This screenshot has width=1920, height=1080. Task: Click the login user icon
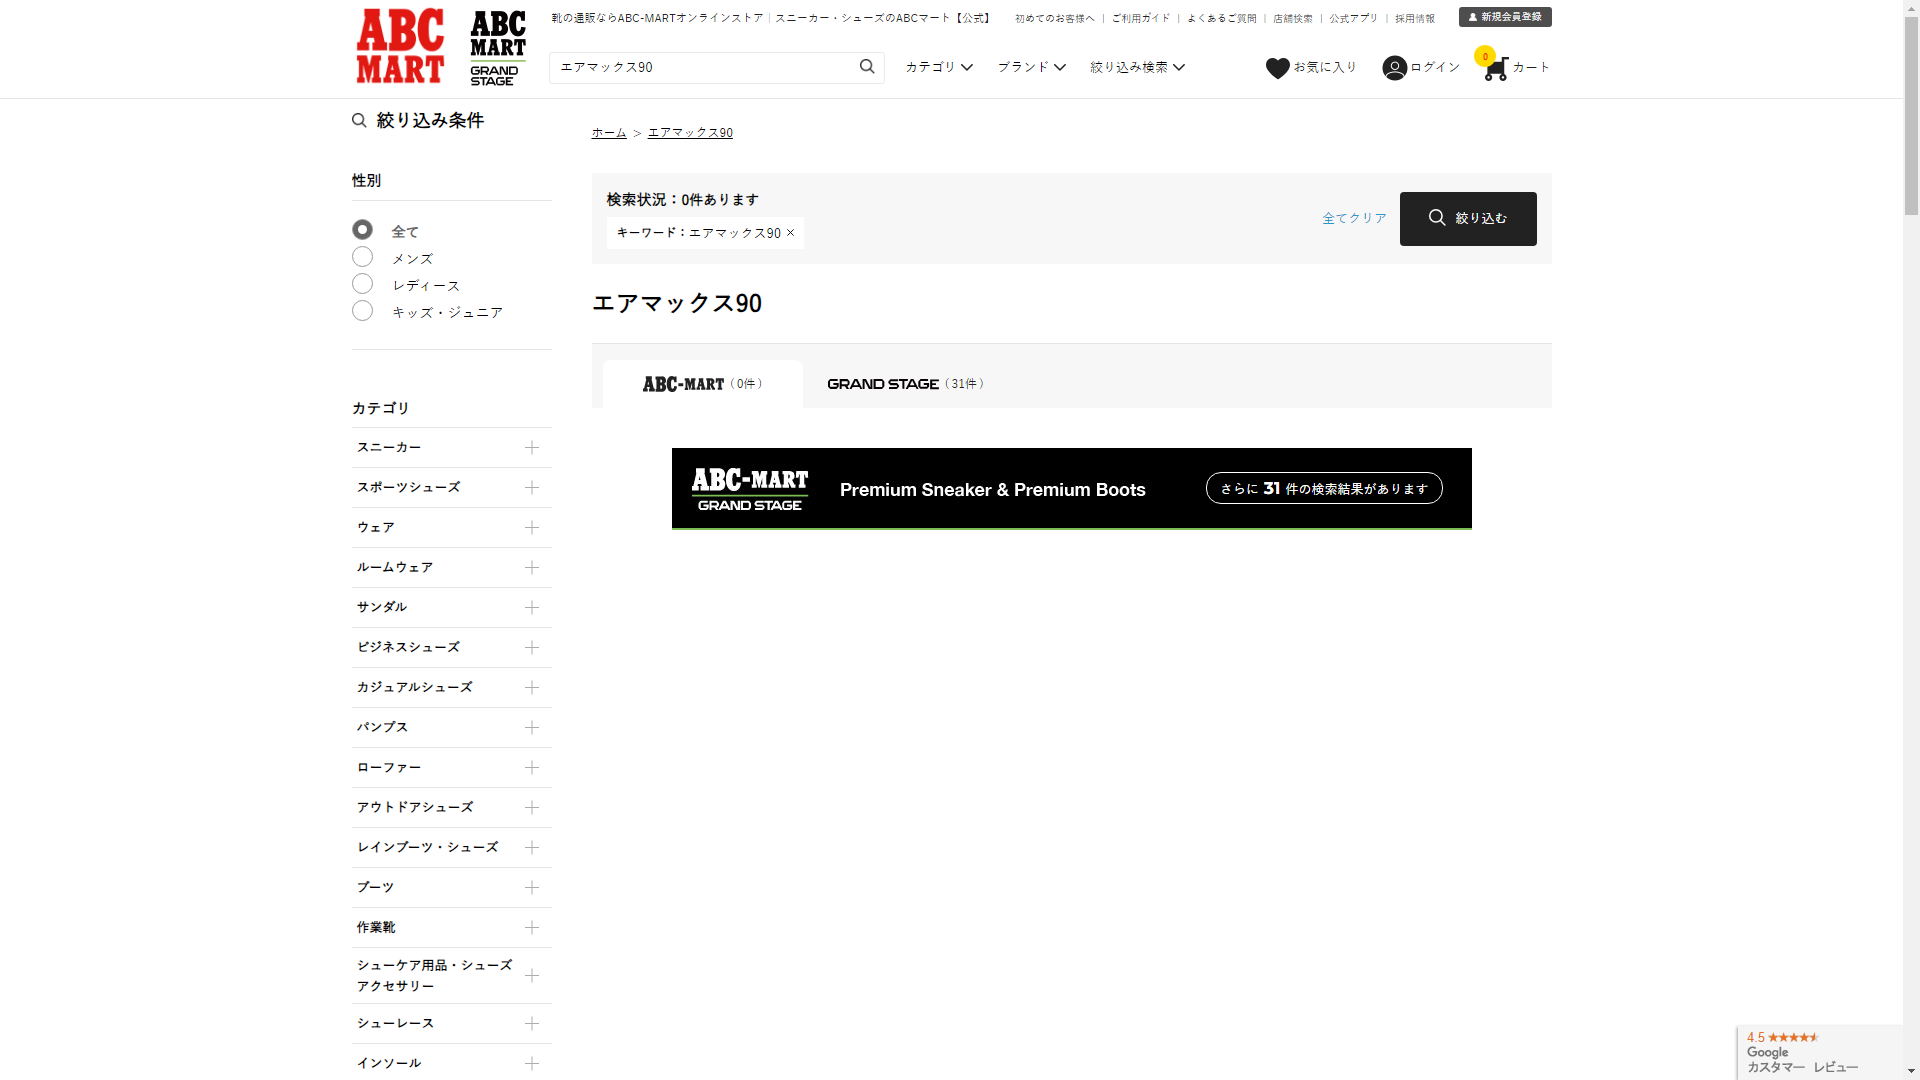click(x=1394, y=68)
